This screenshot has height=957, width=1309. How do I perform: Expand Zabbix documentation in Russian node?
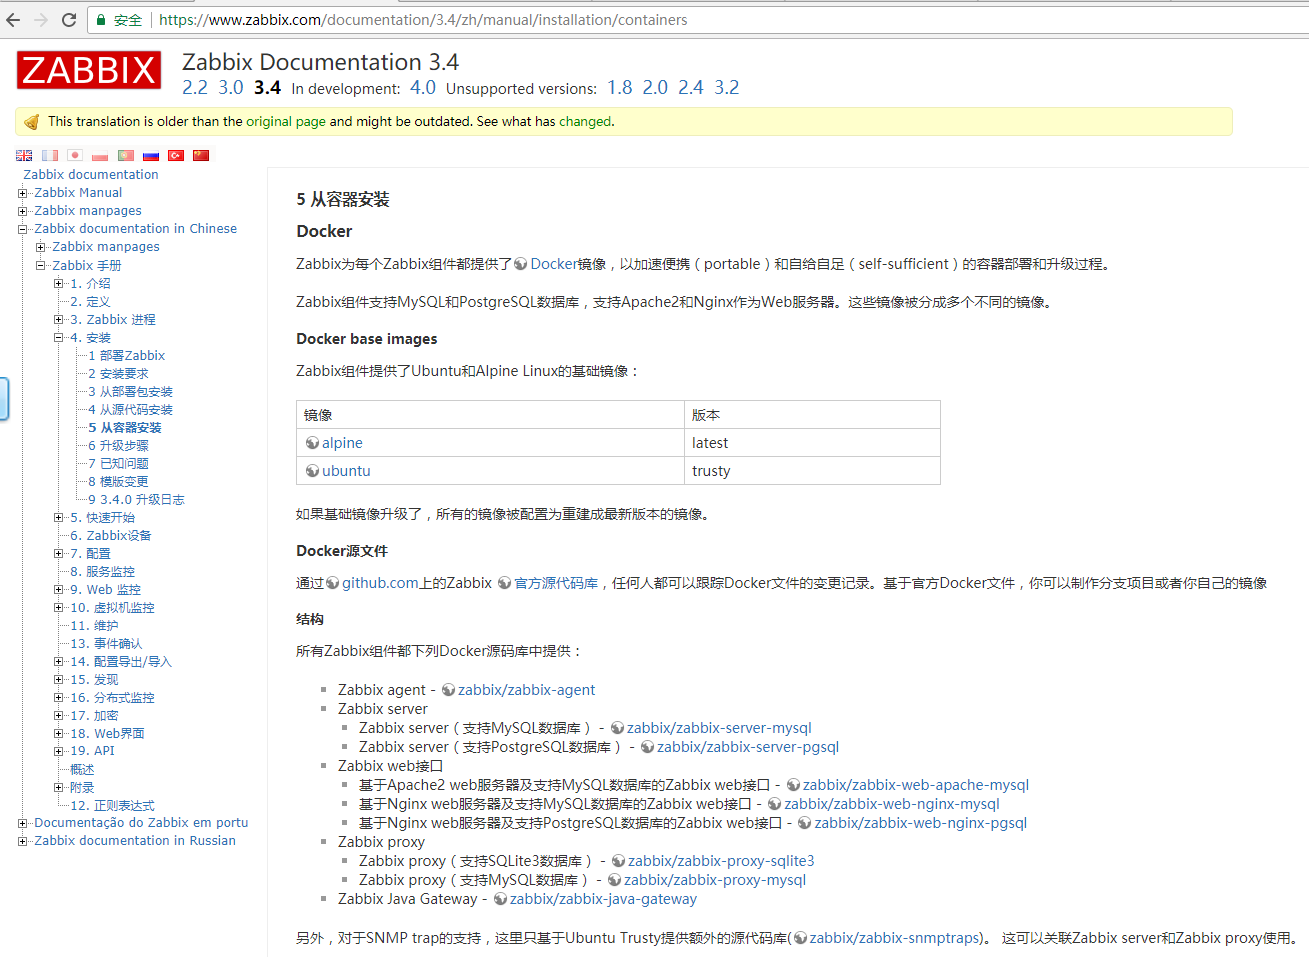click(22, 841)
